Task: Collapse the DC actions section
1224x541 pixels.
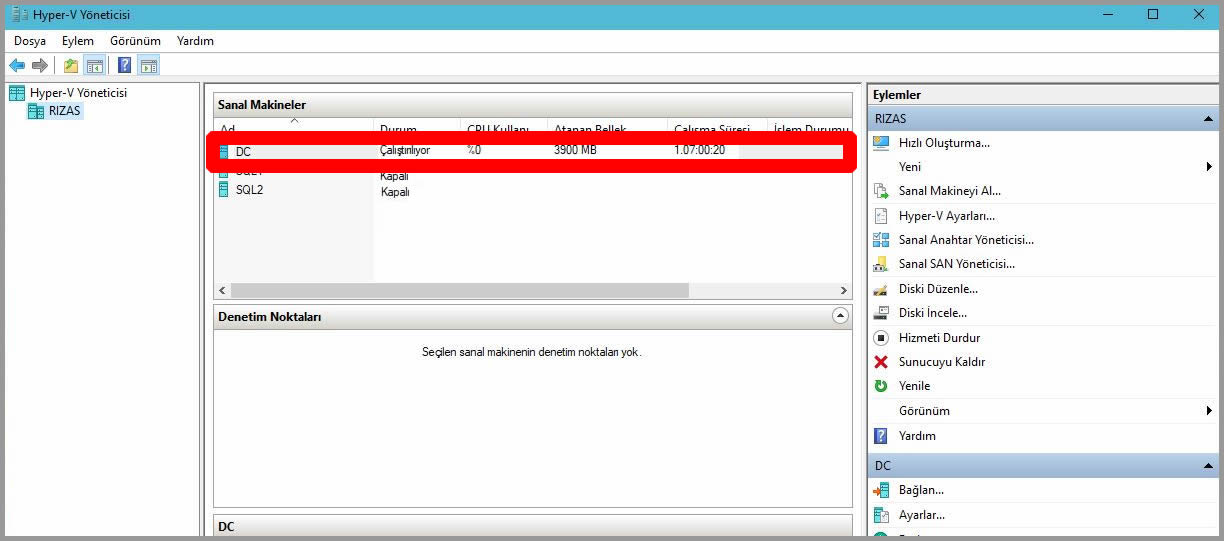Action: pyautogui.click(x=1208, y=466)
